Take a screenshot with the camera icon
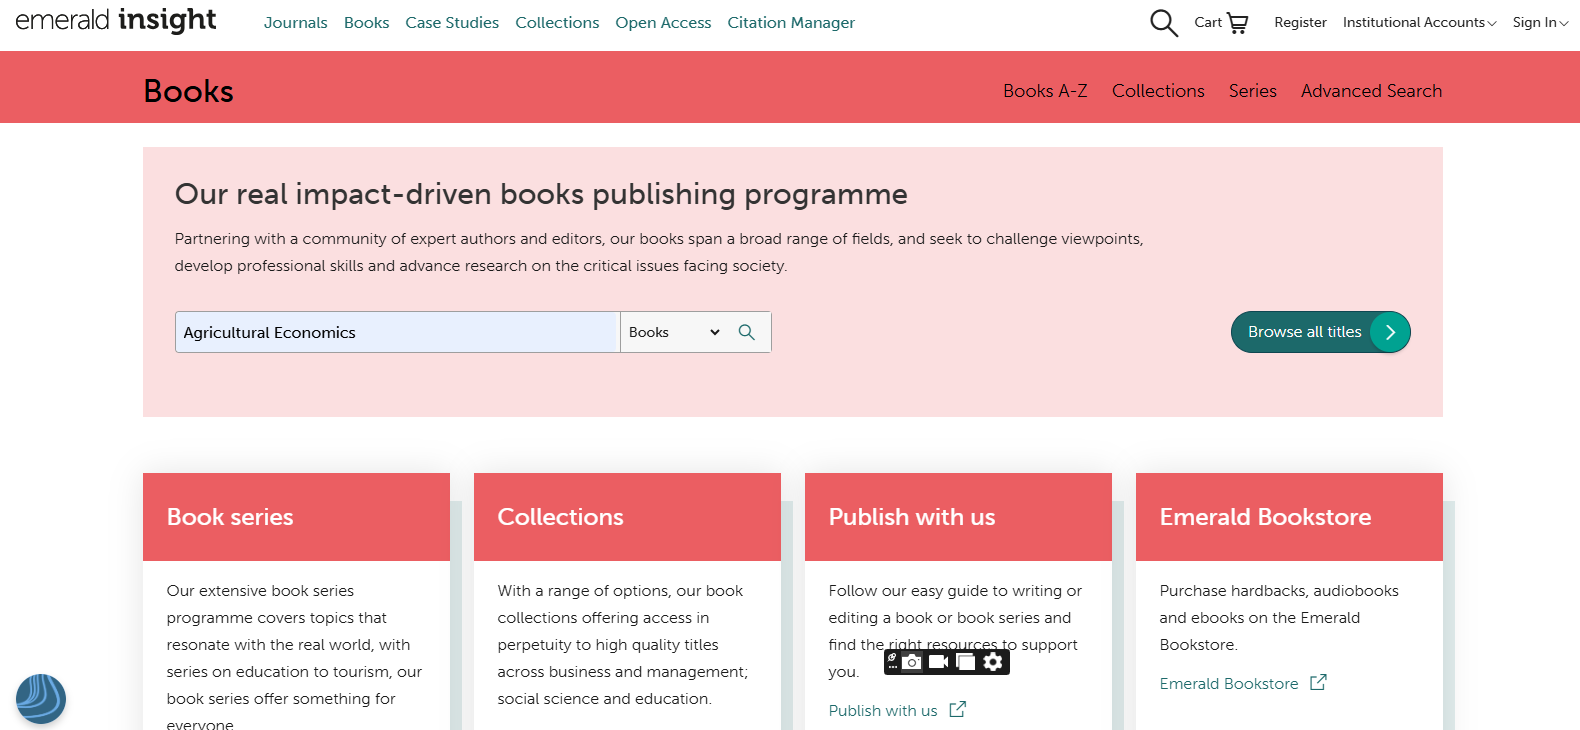This screenshot has height=730, width=1580. click(x=912, y=662)
